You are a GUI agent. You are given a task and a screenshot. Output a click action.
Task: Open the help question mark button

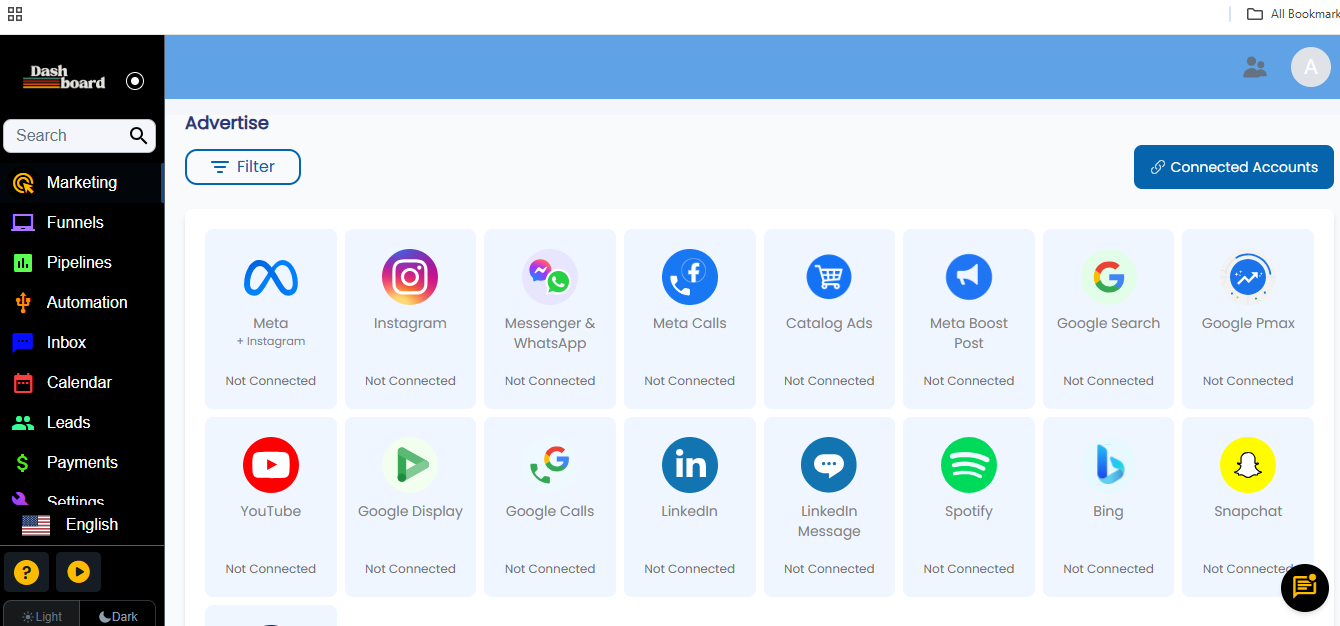click(27, 572)
